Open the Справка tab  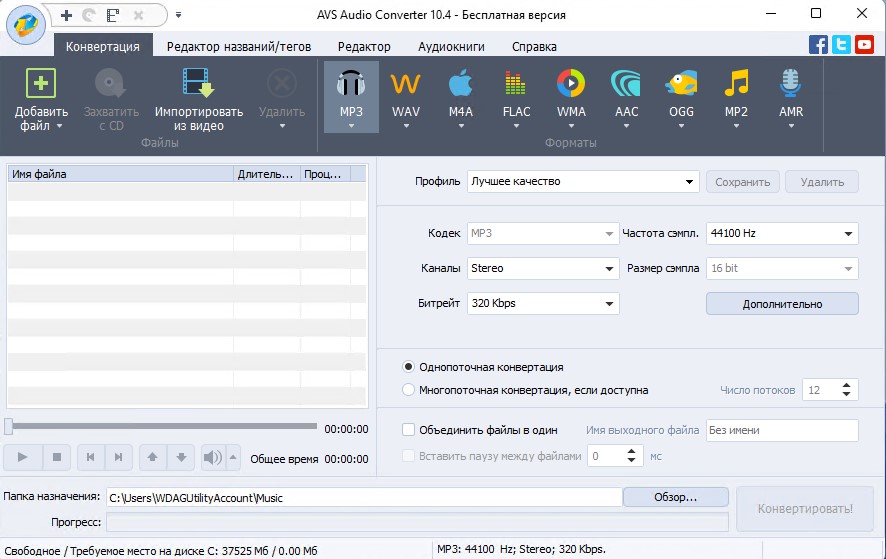[534, 46]
